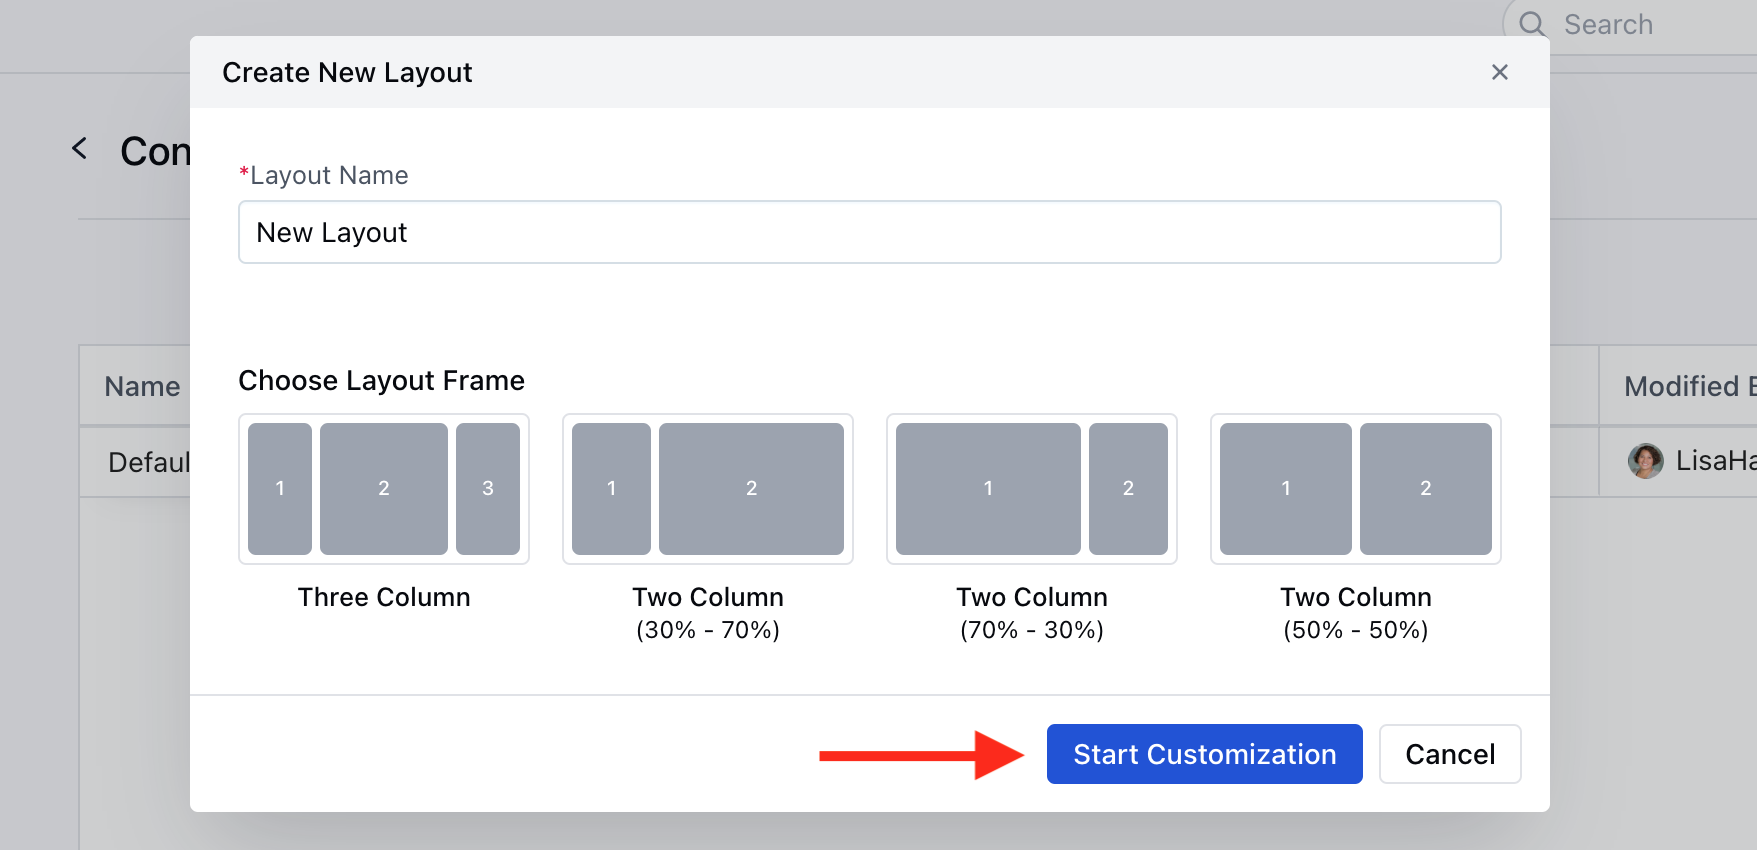Click the Layout Name input field
1757x850 pixels.
pos(869,232)
